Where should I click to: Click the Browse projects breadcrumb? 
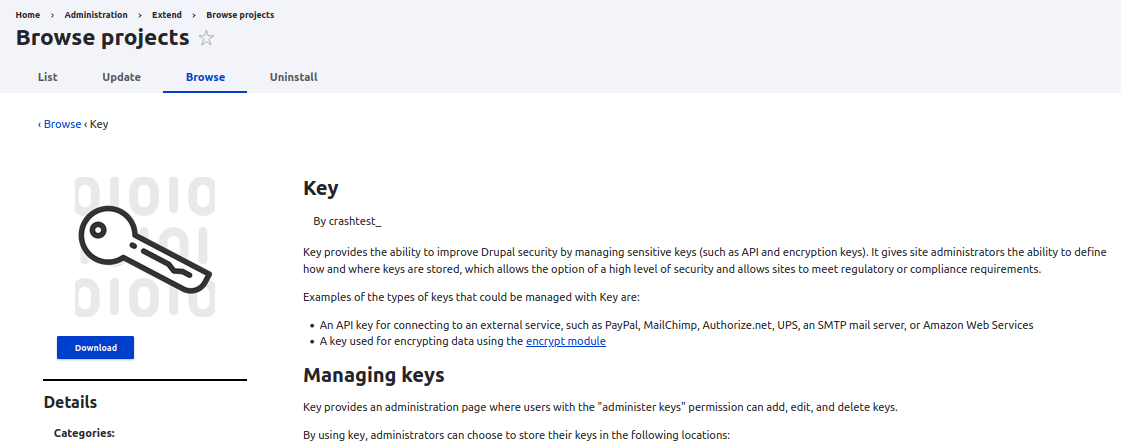click(x=240, y=15)
